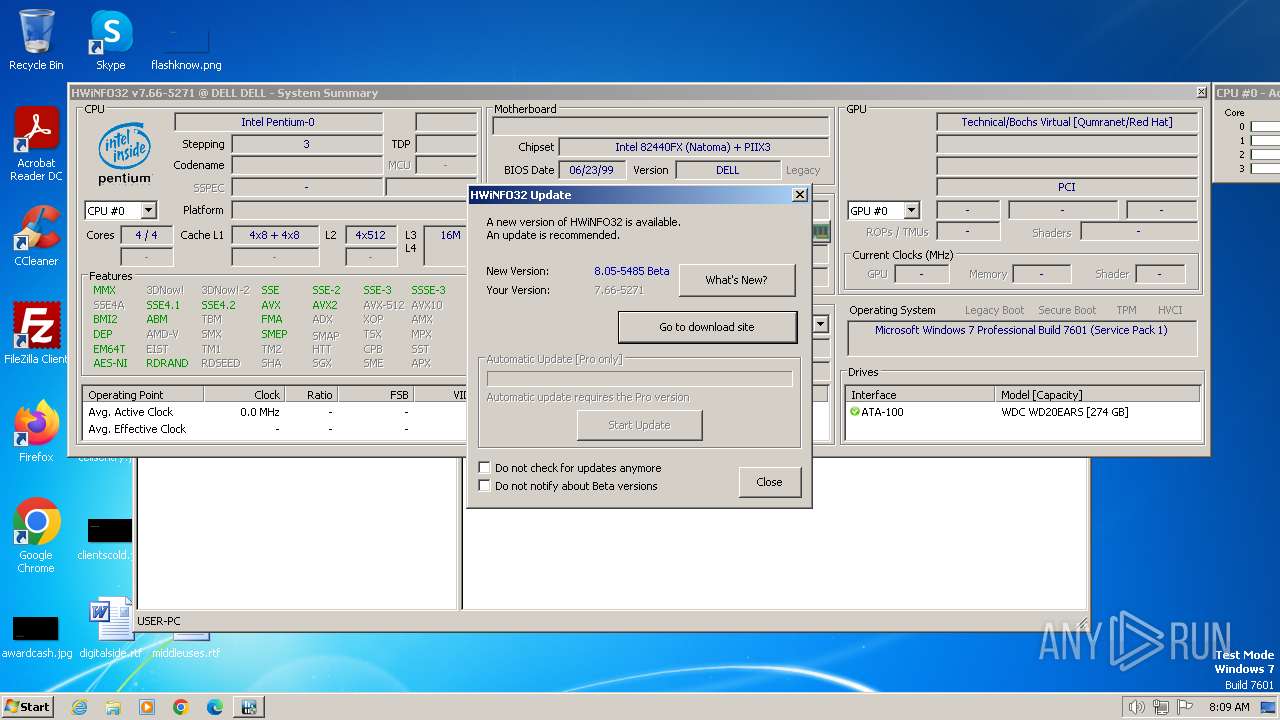The image size is (1280, 720).
Task: Click the green drive status icon for ATA-100
Action: [x=855, y=411]
